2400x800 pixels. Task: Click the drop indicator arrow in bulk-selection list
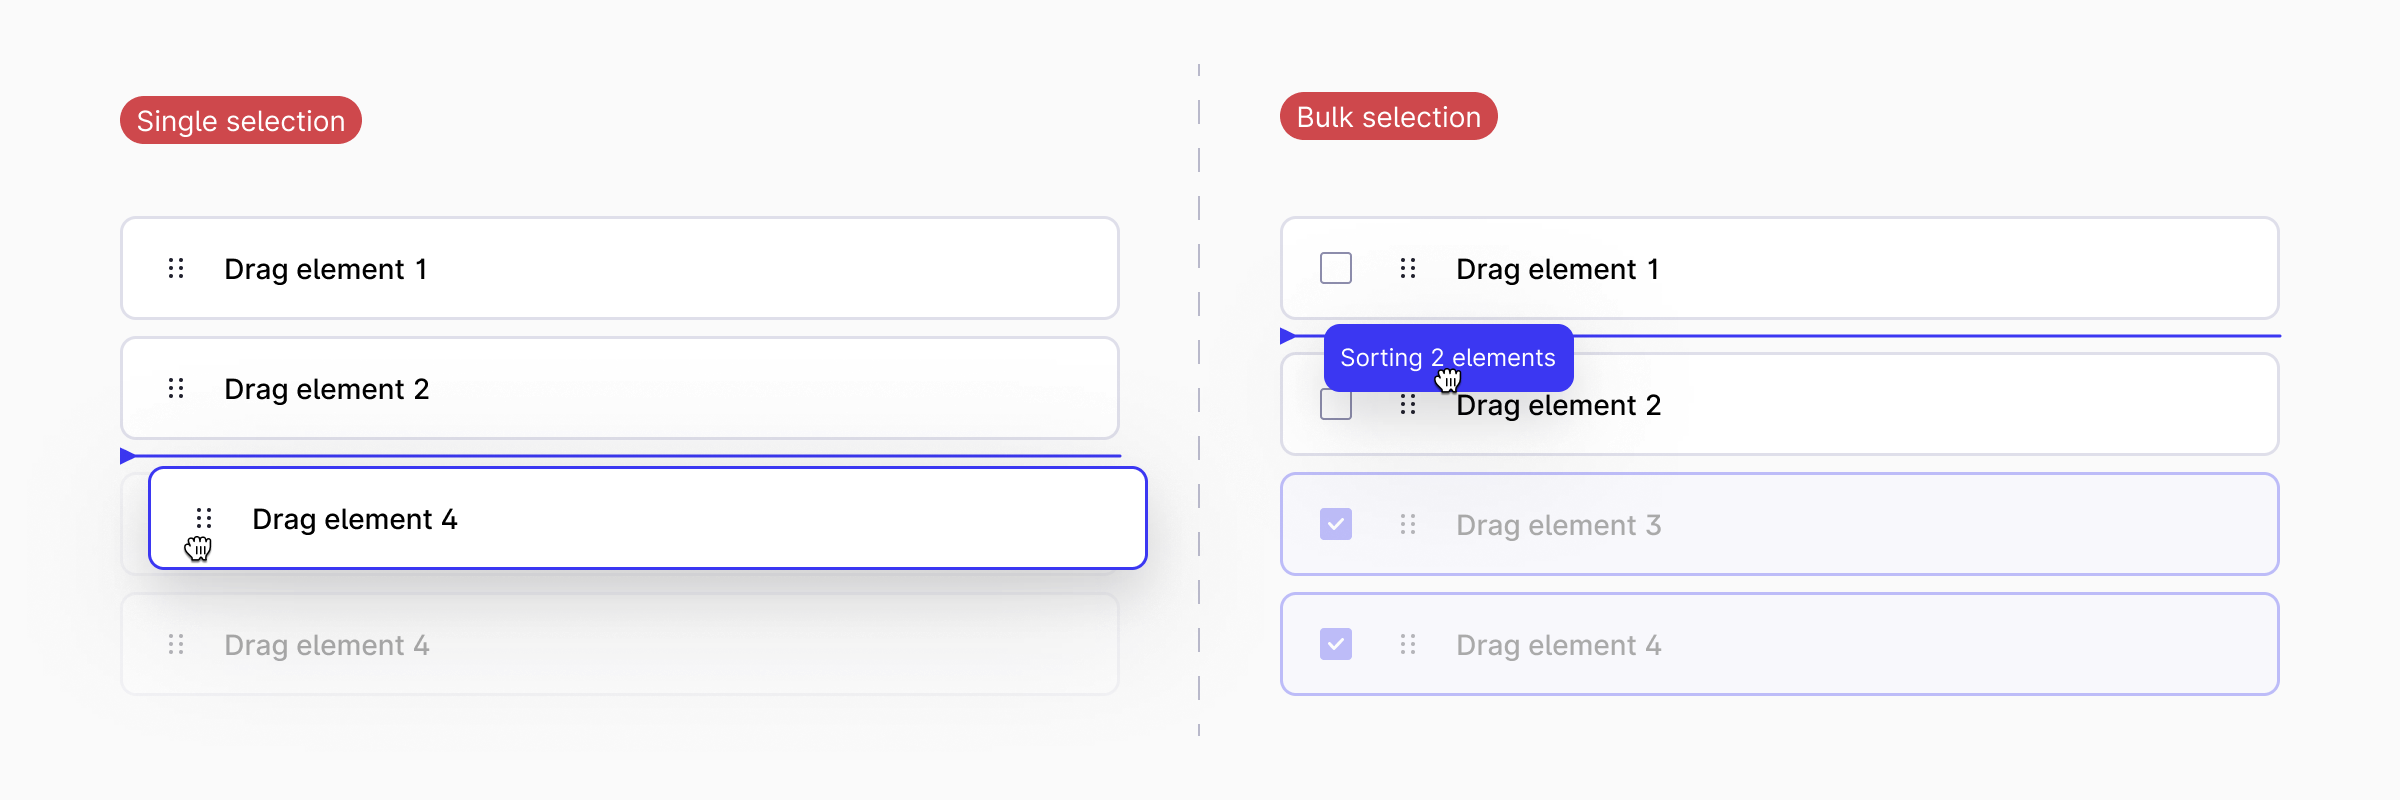(1287, 336)
